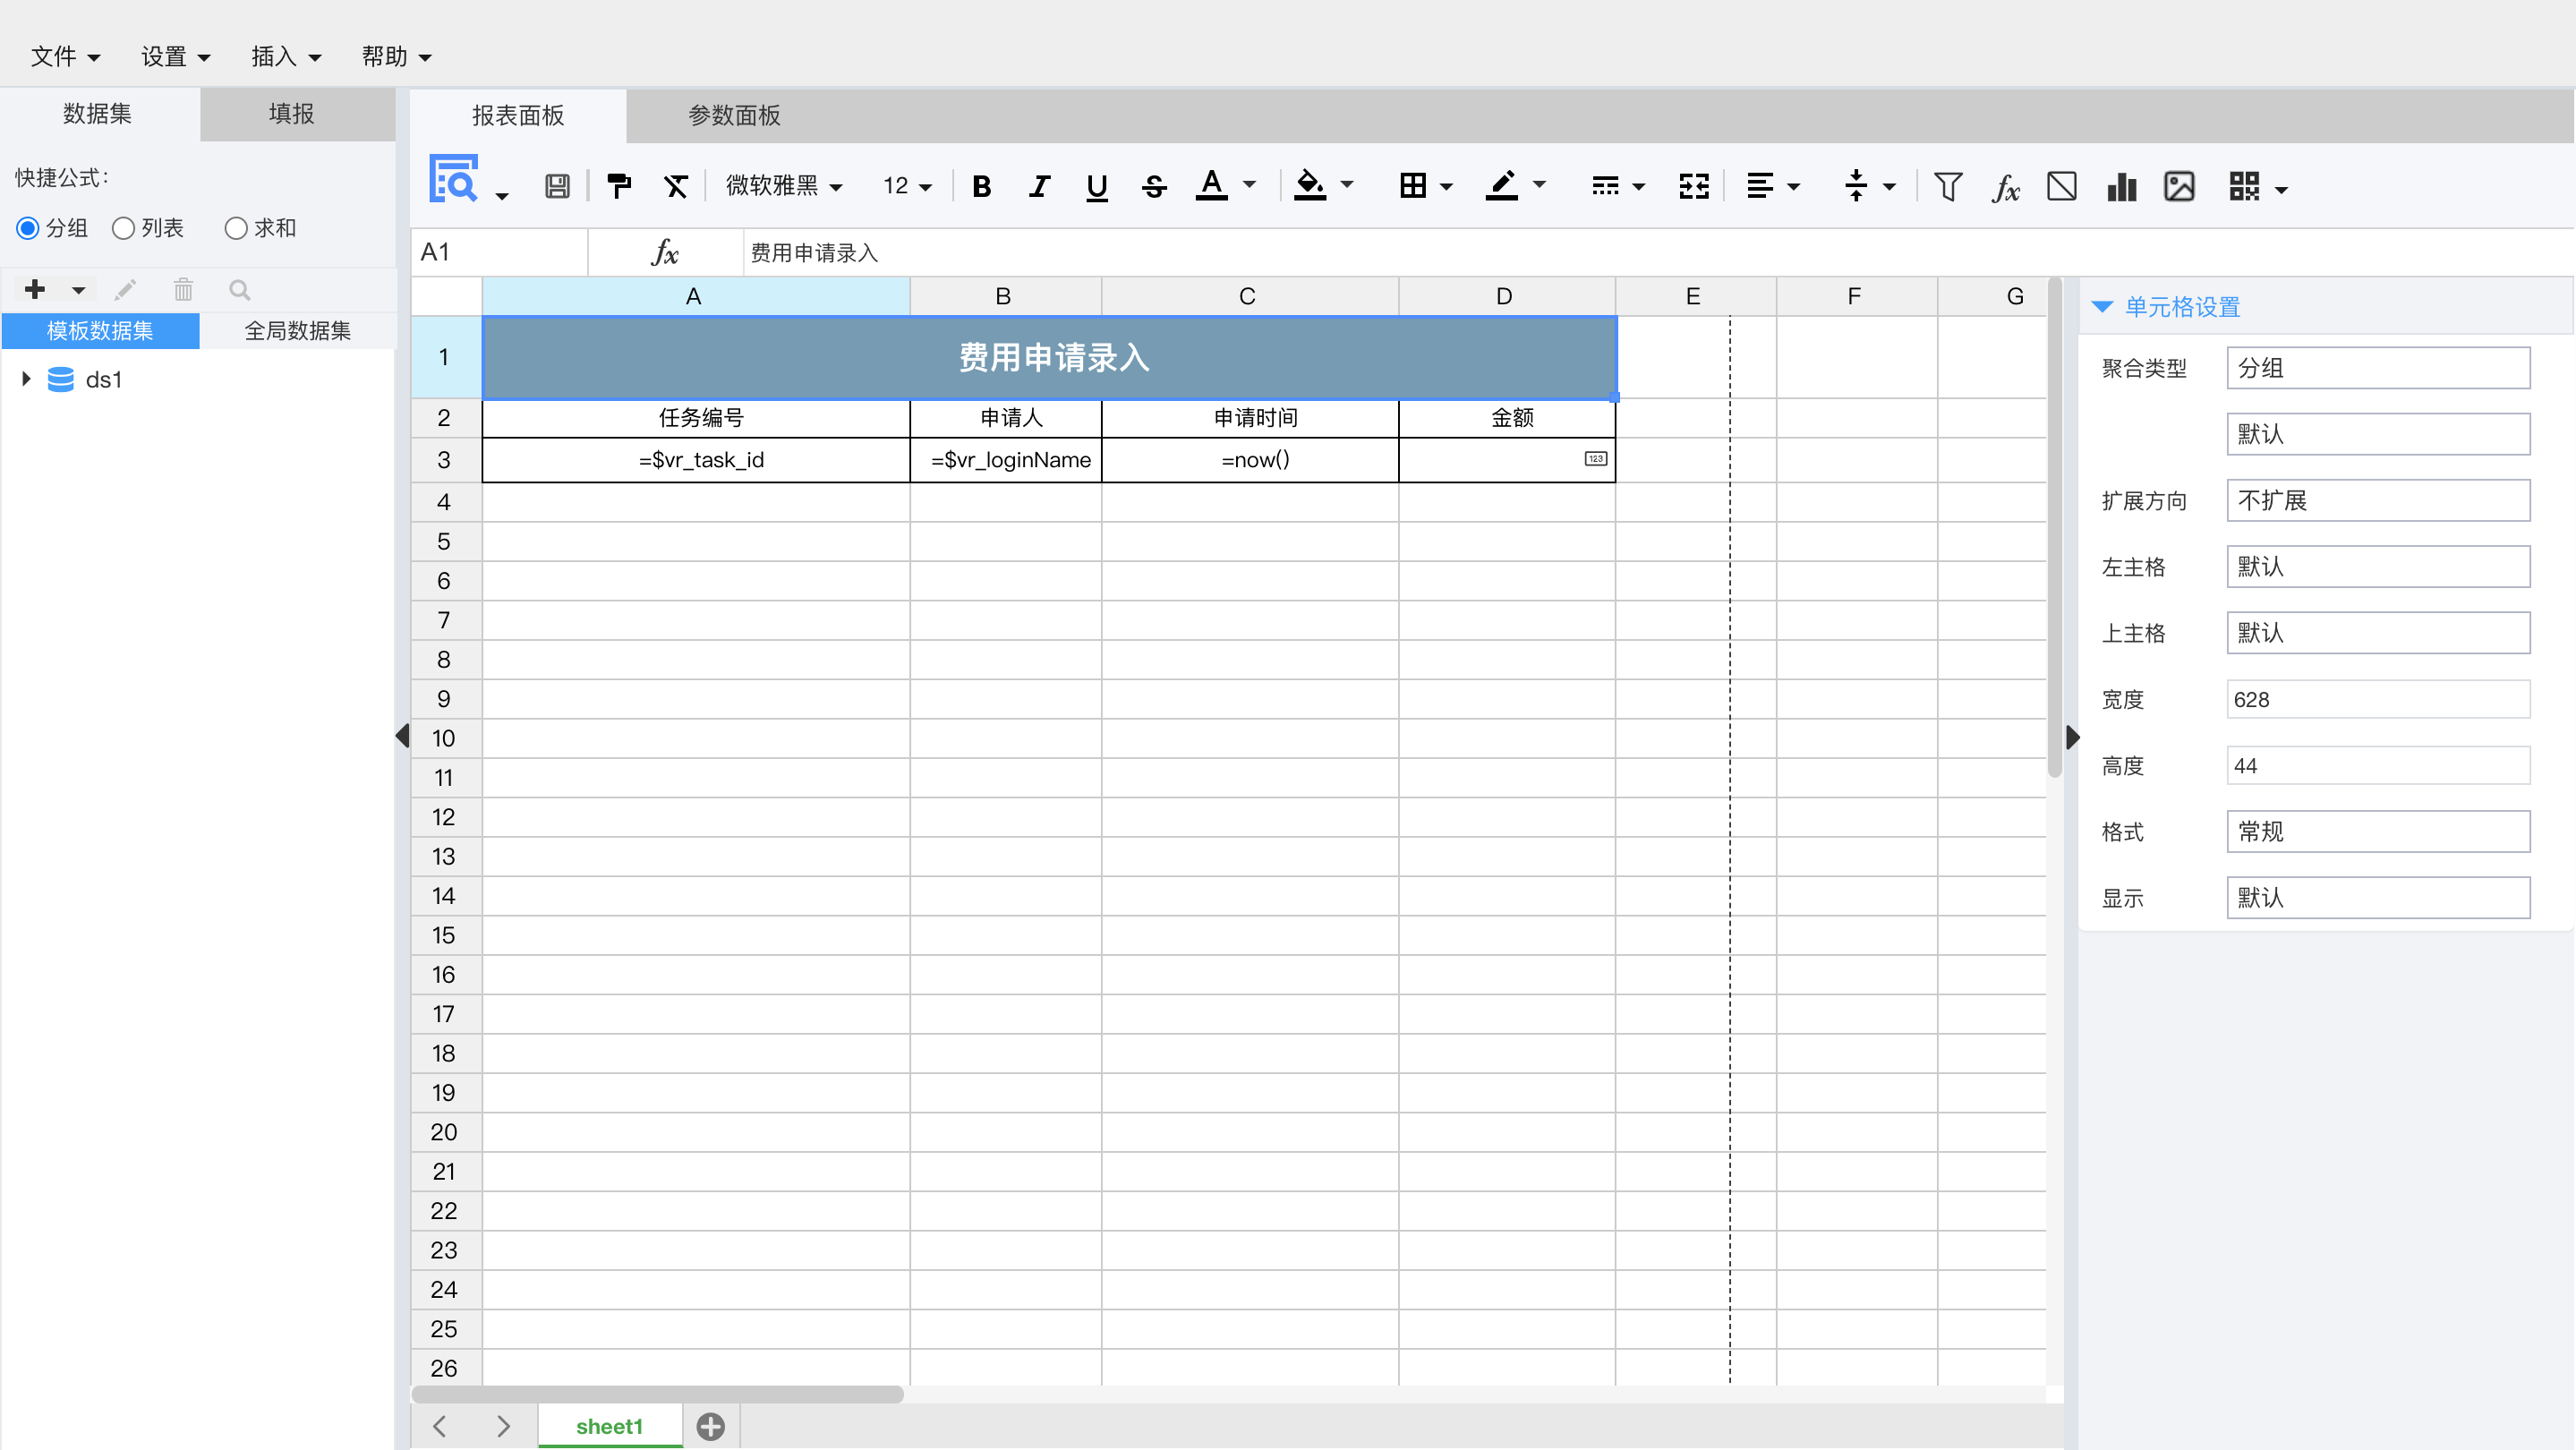Select the 分组 quick formula radio

(28, 228)
